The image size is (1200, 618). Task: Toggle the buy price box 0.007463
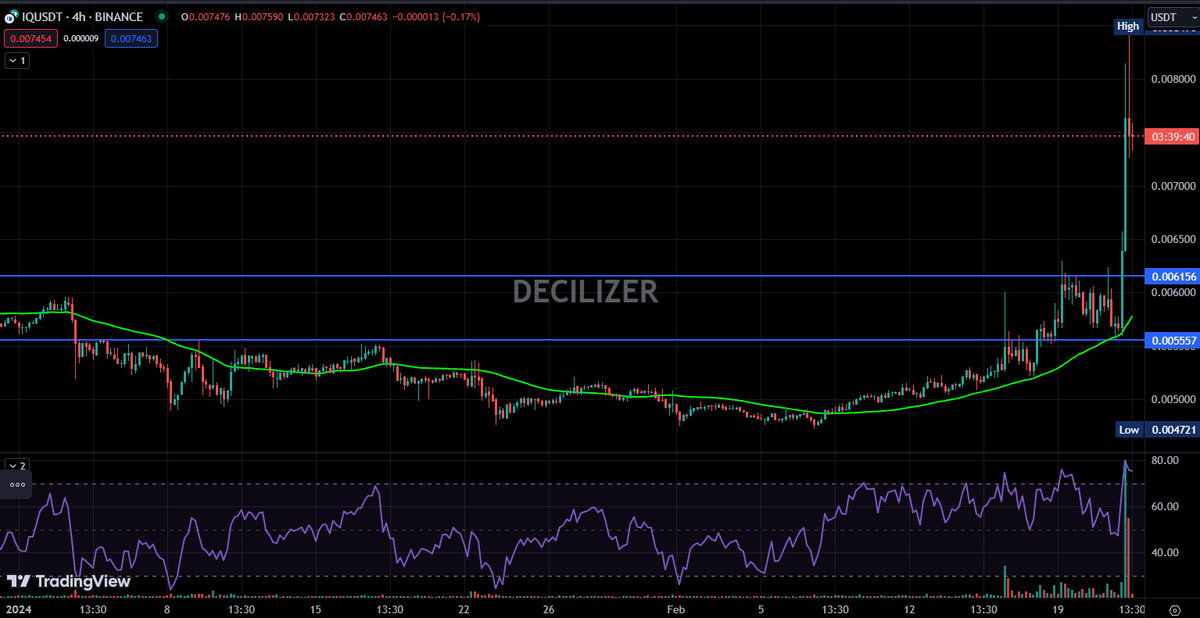131,38
